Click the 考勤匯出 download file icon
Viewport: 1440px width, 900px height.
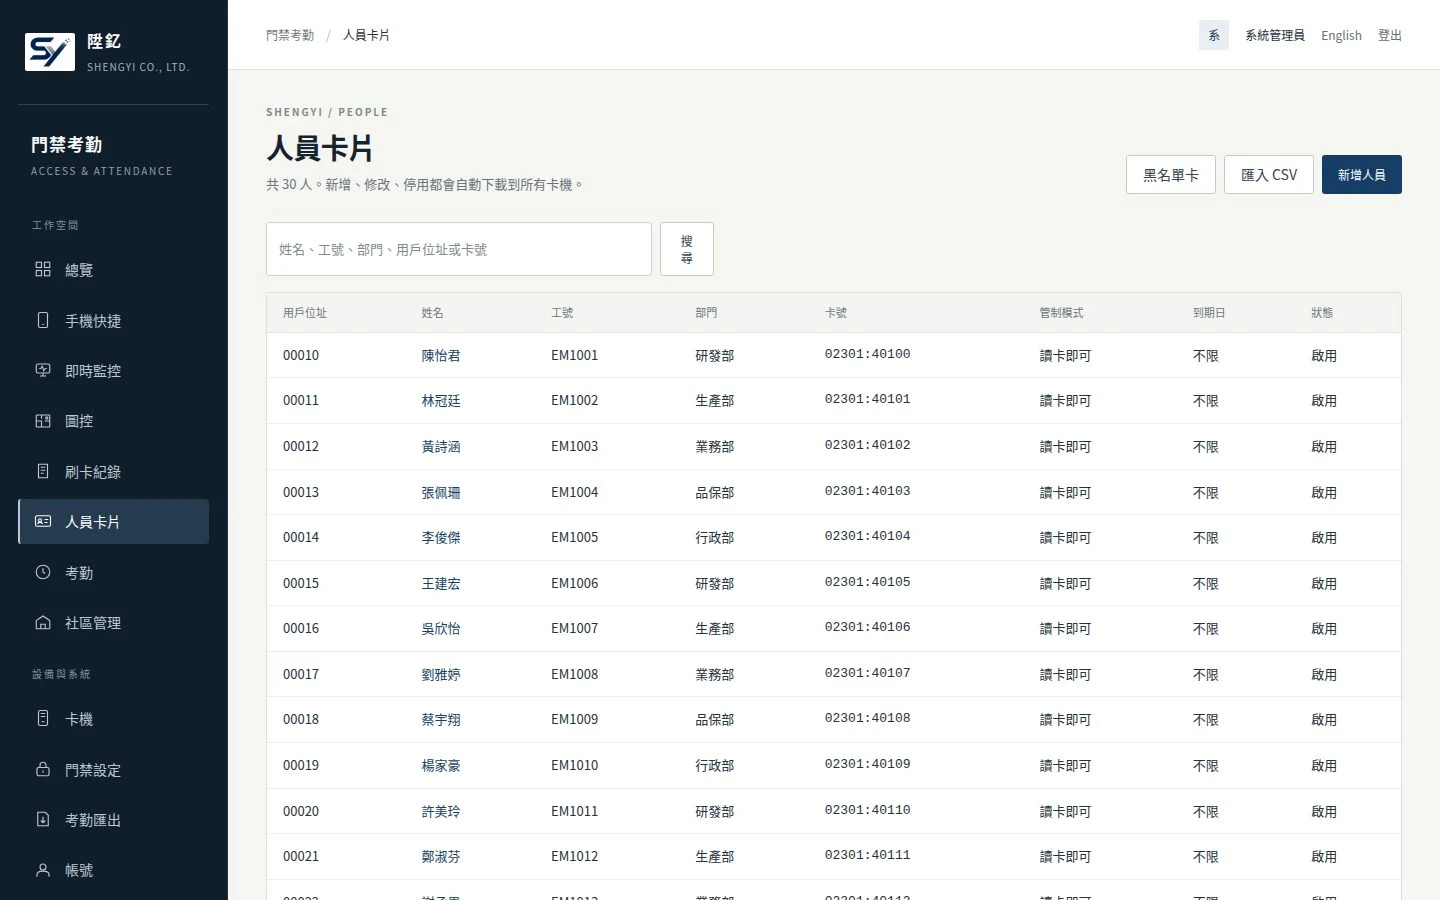point(43,819)
